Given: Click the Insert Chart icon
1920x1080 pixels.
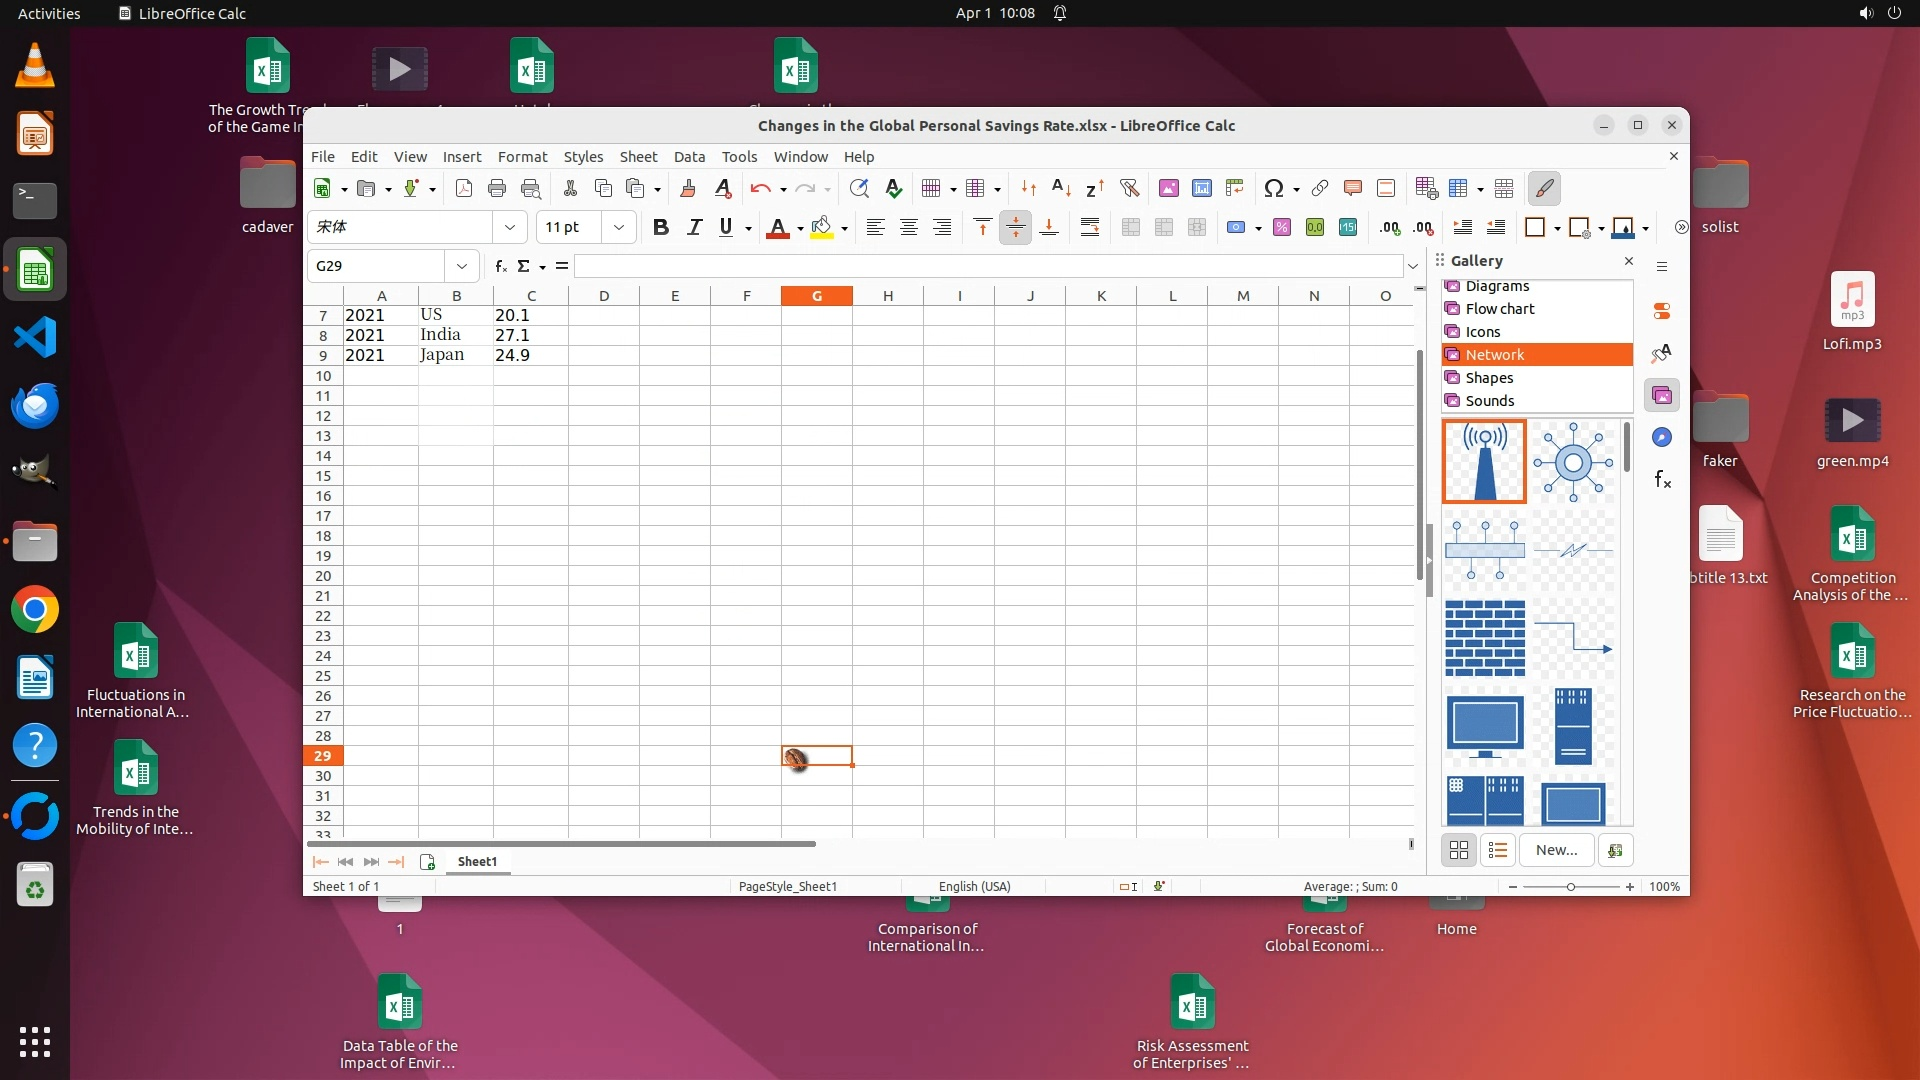Looking at the screenshot, I should pyautogui.click(x=1202, y=188).
